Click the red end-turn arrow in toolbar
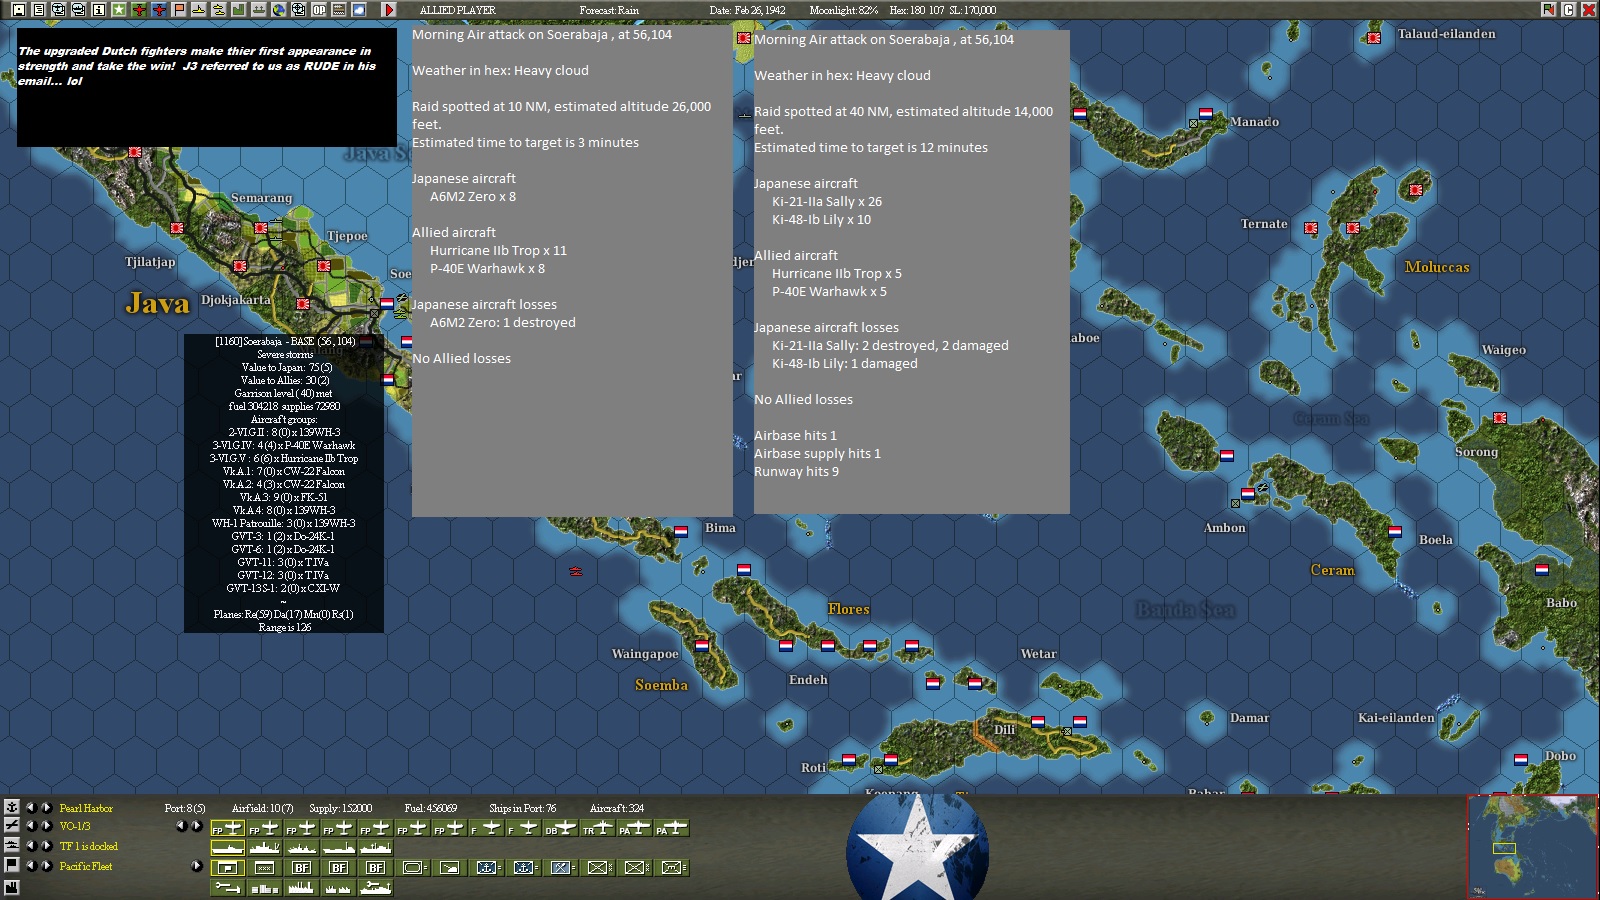1600x900 pixels. [x=389, y=10]
